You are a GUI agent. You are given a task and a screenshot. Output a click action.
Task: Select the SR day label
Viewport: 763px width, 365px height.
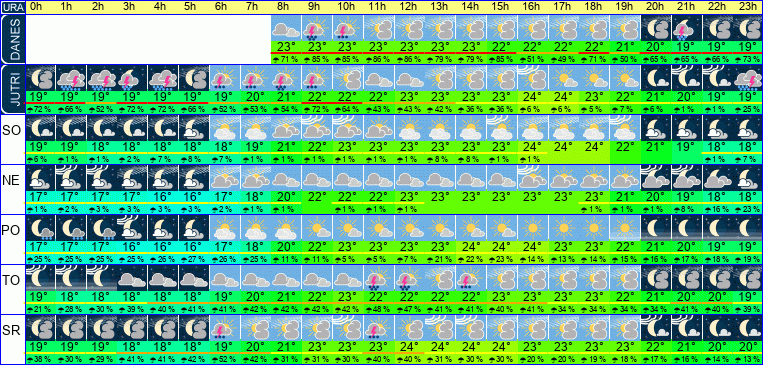click(12, 330)
